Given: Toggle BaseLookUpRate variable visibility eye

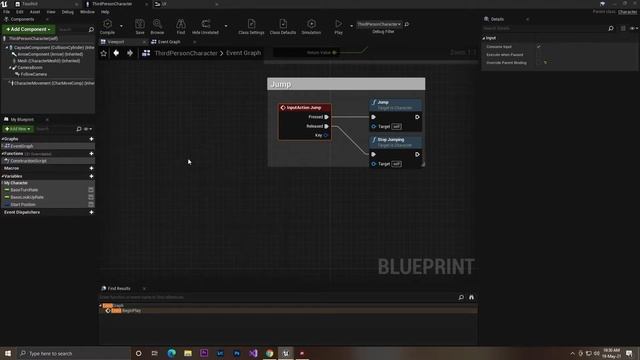Looking at the screenshot, I should [x=91, y=197].
